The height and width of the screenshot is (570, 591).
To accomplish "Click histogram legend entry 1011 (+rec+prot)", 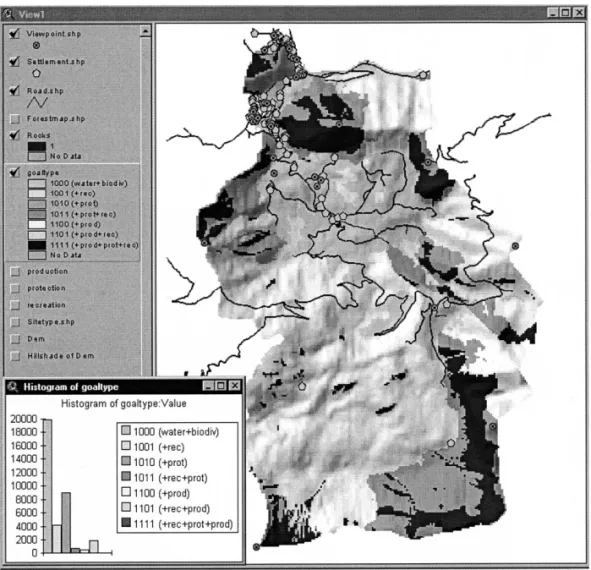I will tap(164, 478).
